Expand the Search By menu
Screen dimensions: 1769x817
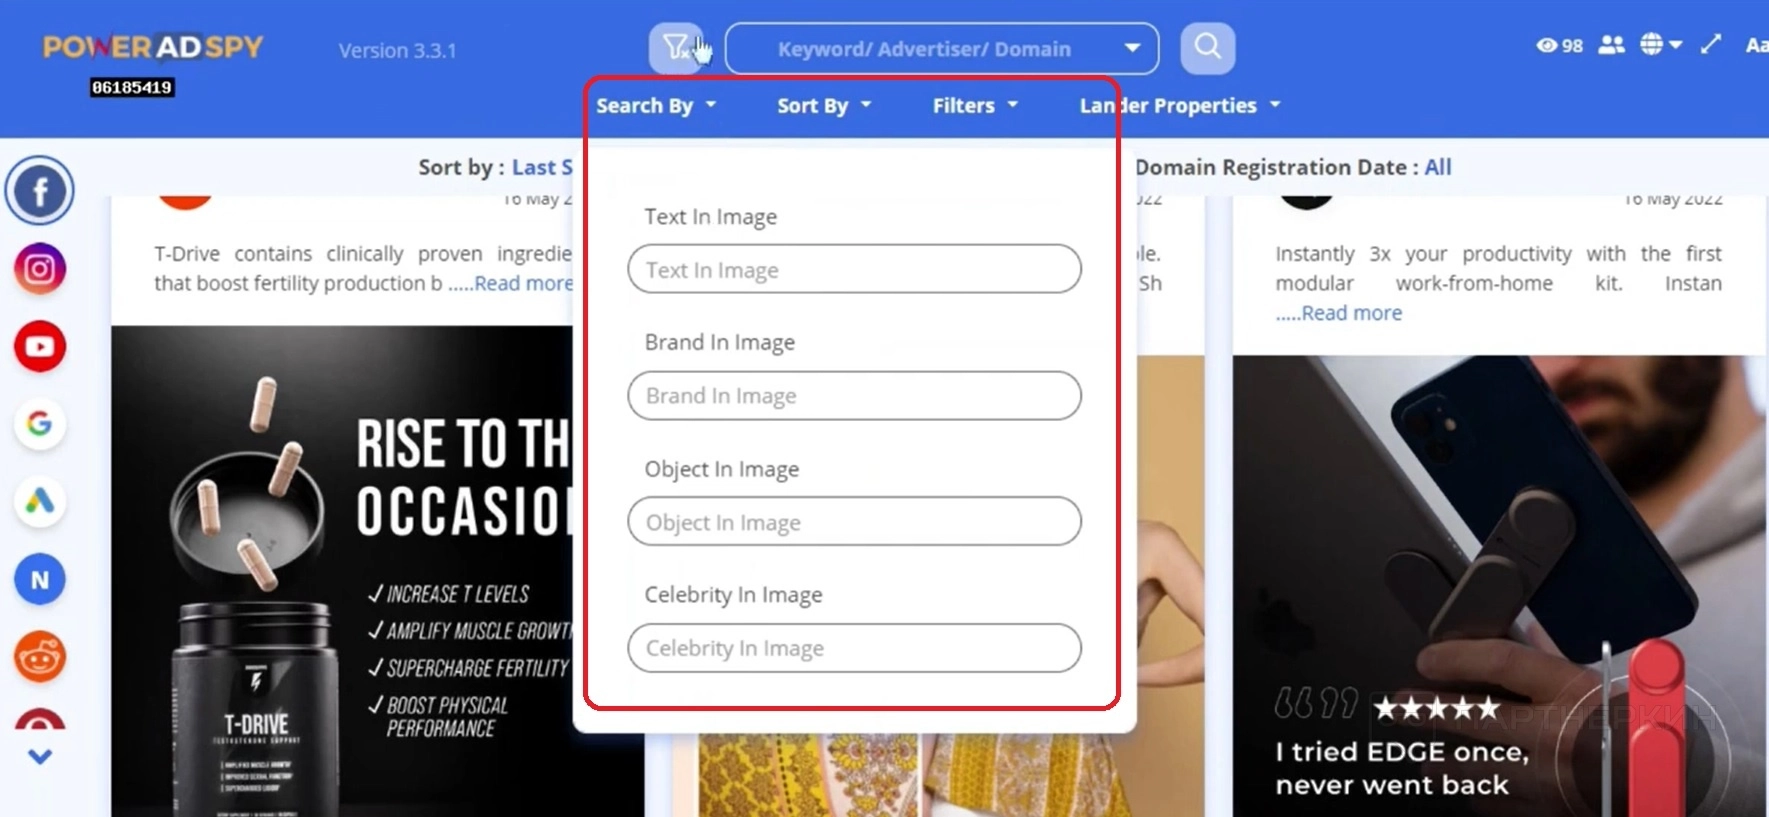click(656, 105)
